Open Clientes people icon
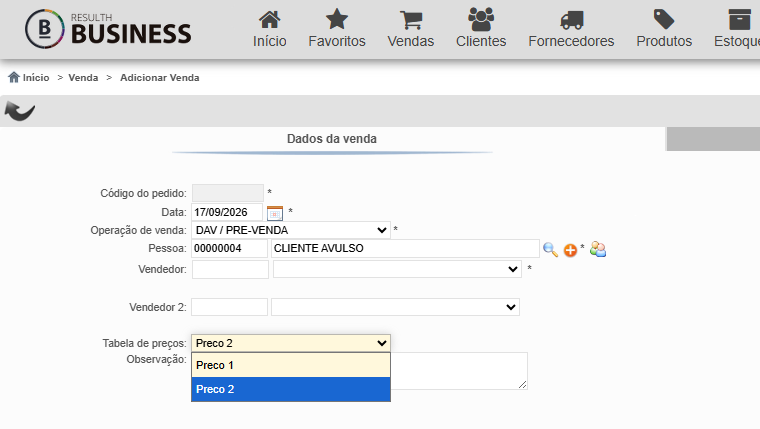 click(x=481, y=19)
